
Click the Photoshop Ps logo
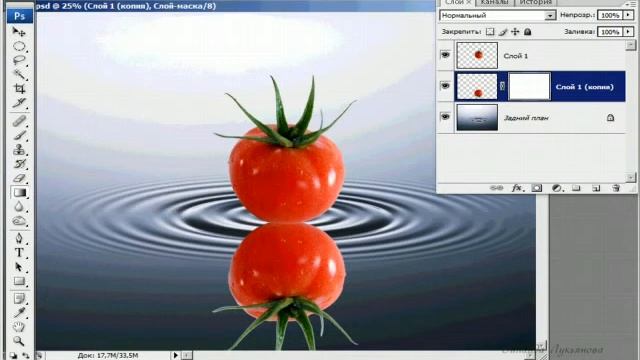[20, 16]
